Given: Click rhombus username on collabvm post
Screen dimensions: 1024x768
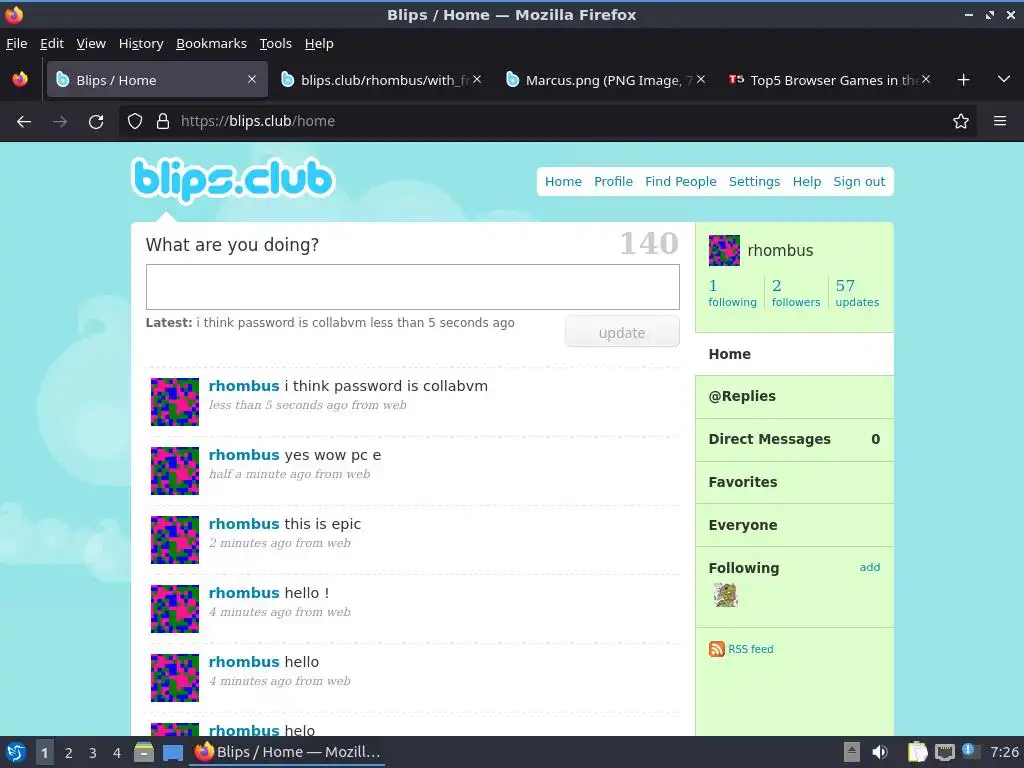Looking at the screenshot, I should pyautogui.click(x=244, y=386).
